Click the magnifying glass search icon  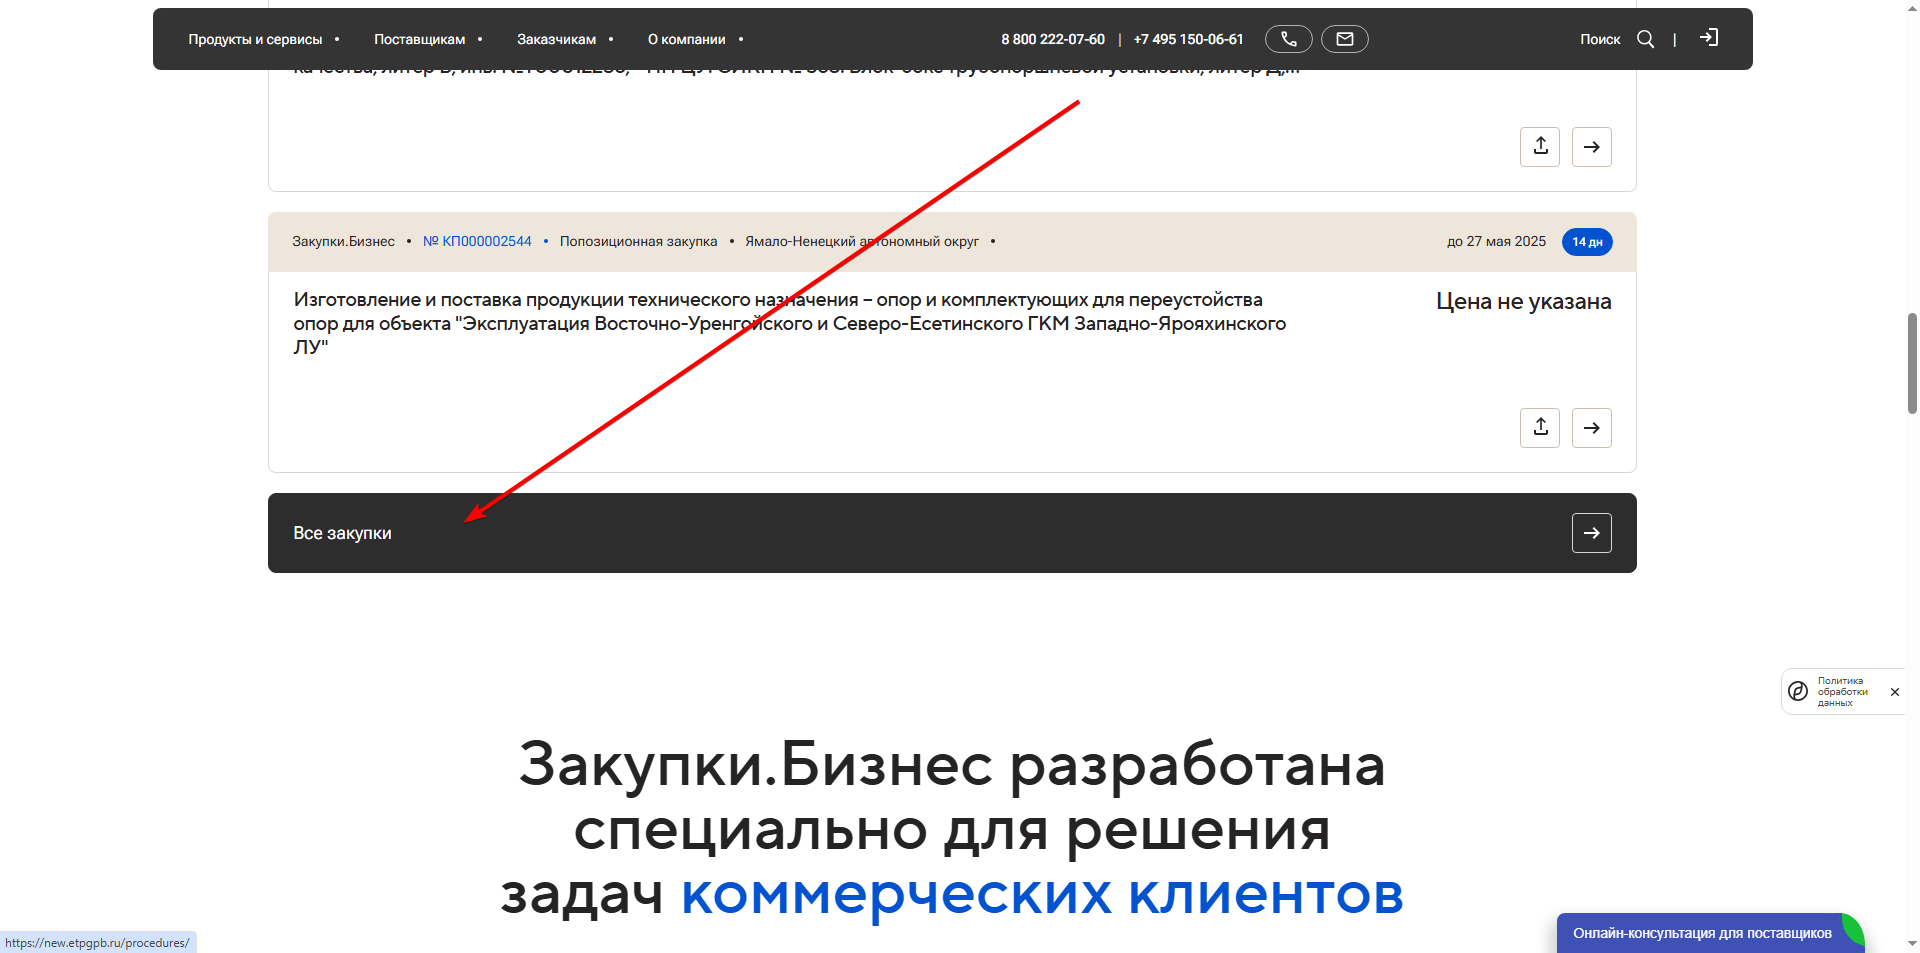click(x=1645, y=39)
